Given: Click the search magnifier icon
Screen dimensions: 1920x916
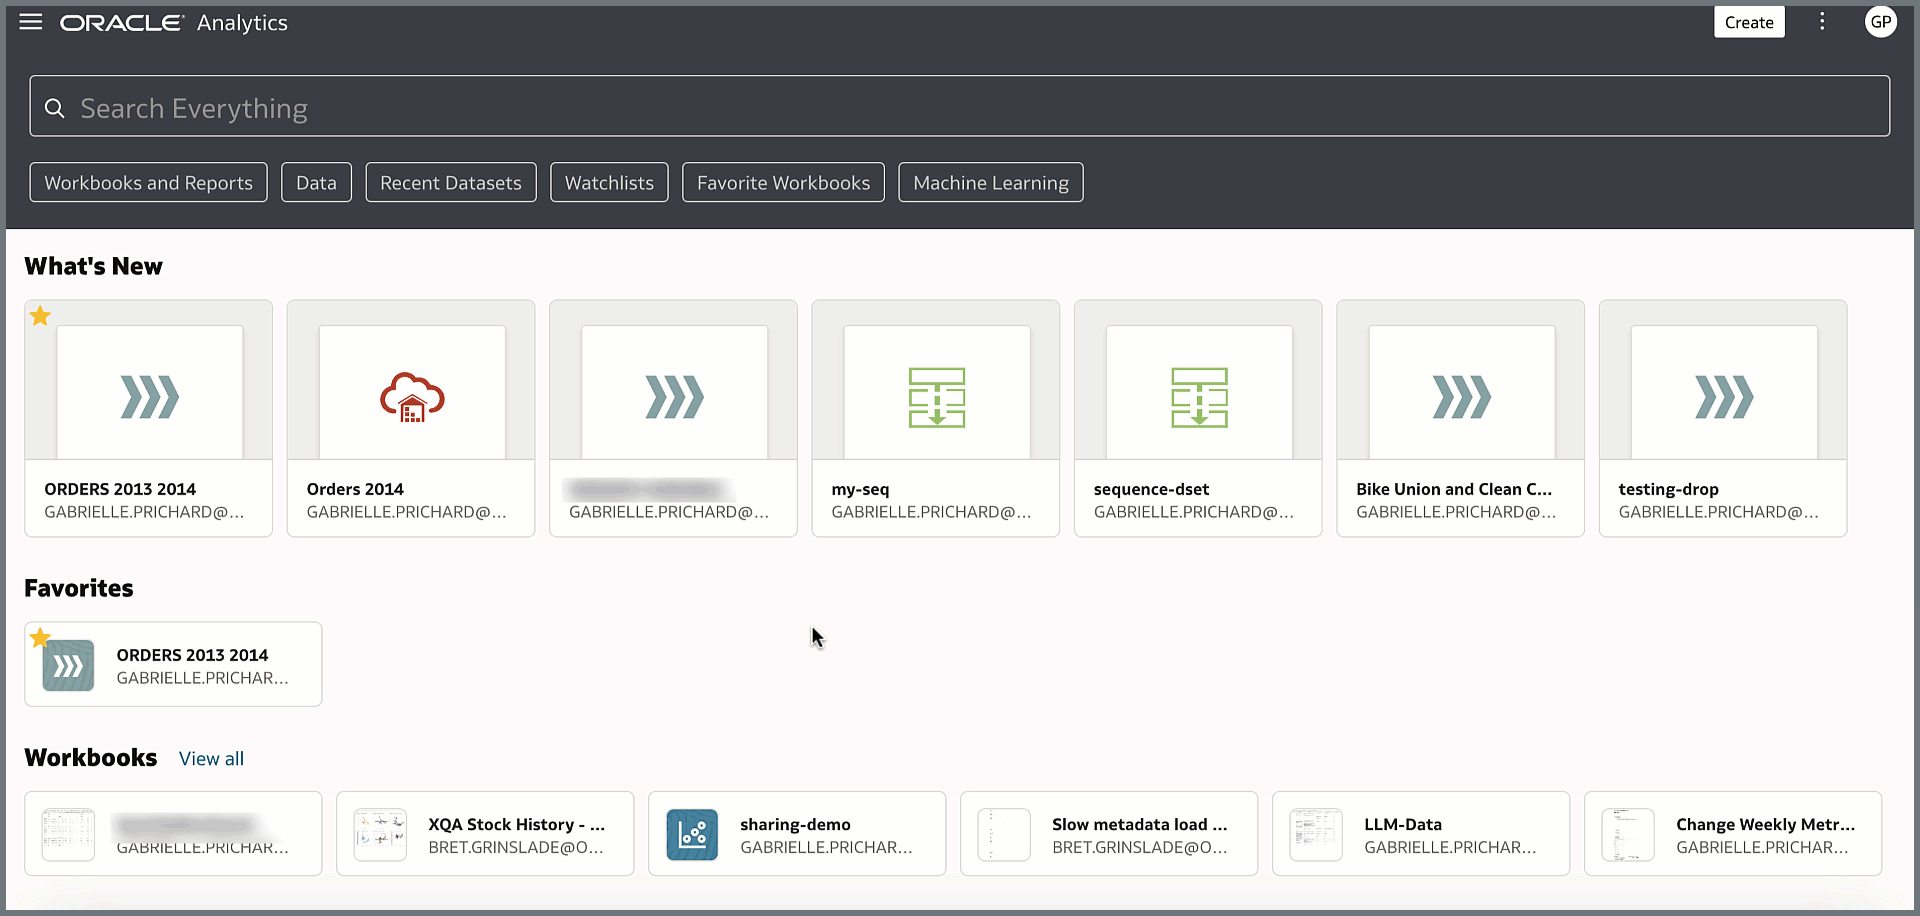Looking at the screenshot, I should point(54,107).
